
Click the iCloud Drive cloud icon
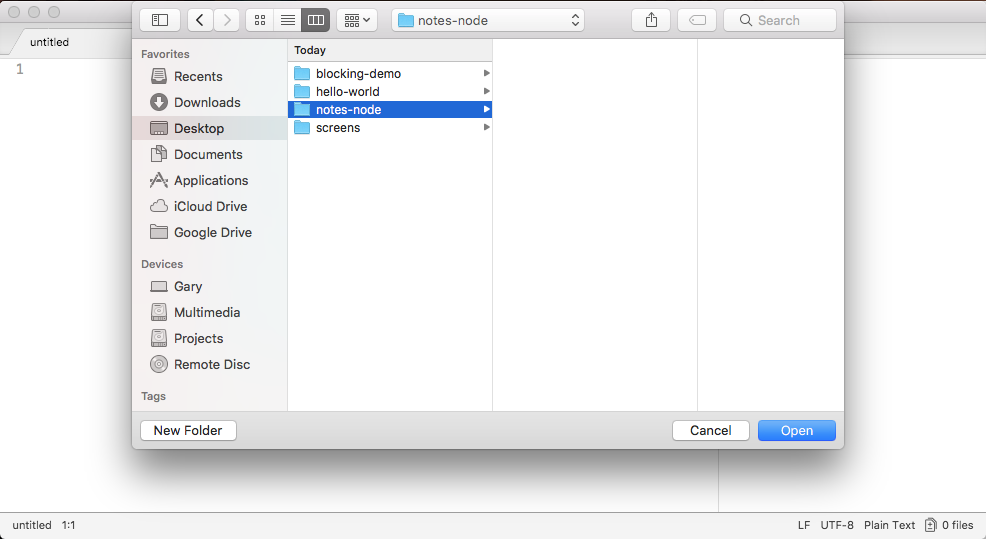tap(159, 206)
